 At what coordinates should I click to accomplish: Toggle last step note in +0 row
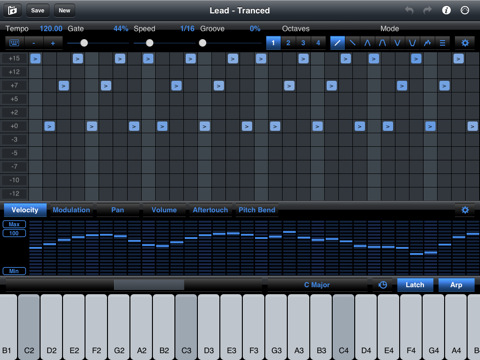point(473,126)
